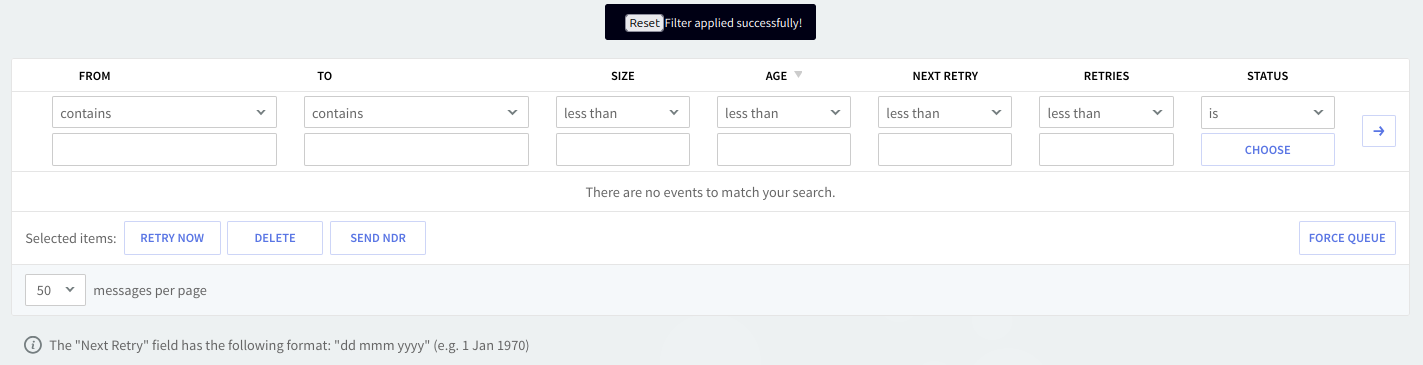Click the Choose status button
This screenshot has height=365, width=1423.
[x=1267, y=150]
